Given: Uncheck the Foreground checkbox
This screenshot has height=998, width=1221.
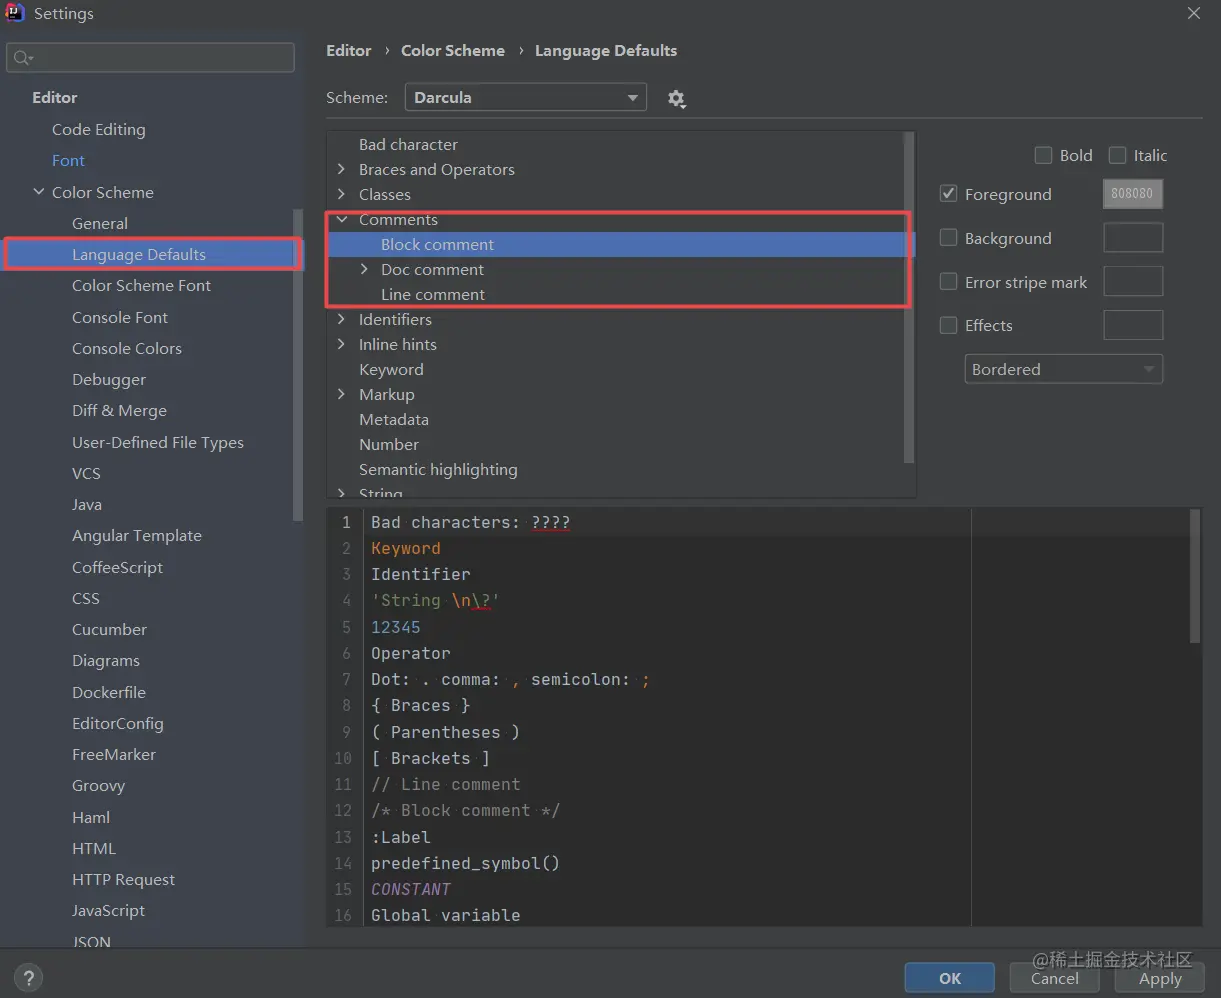Looking at the screenshot, I should point(949,194).
